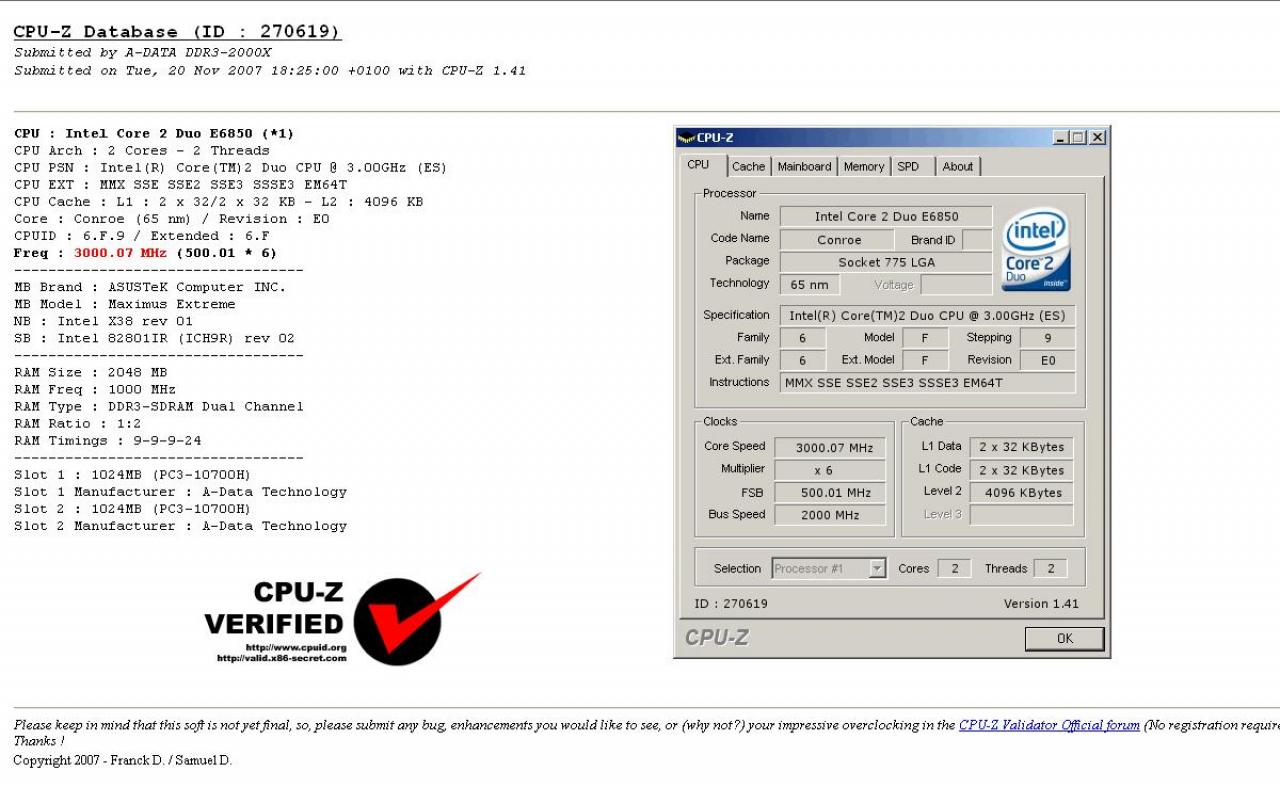Click the OK button
The image size is (1280, 787).
coord(1064,638)
